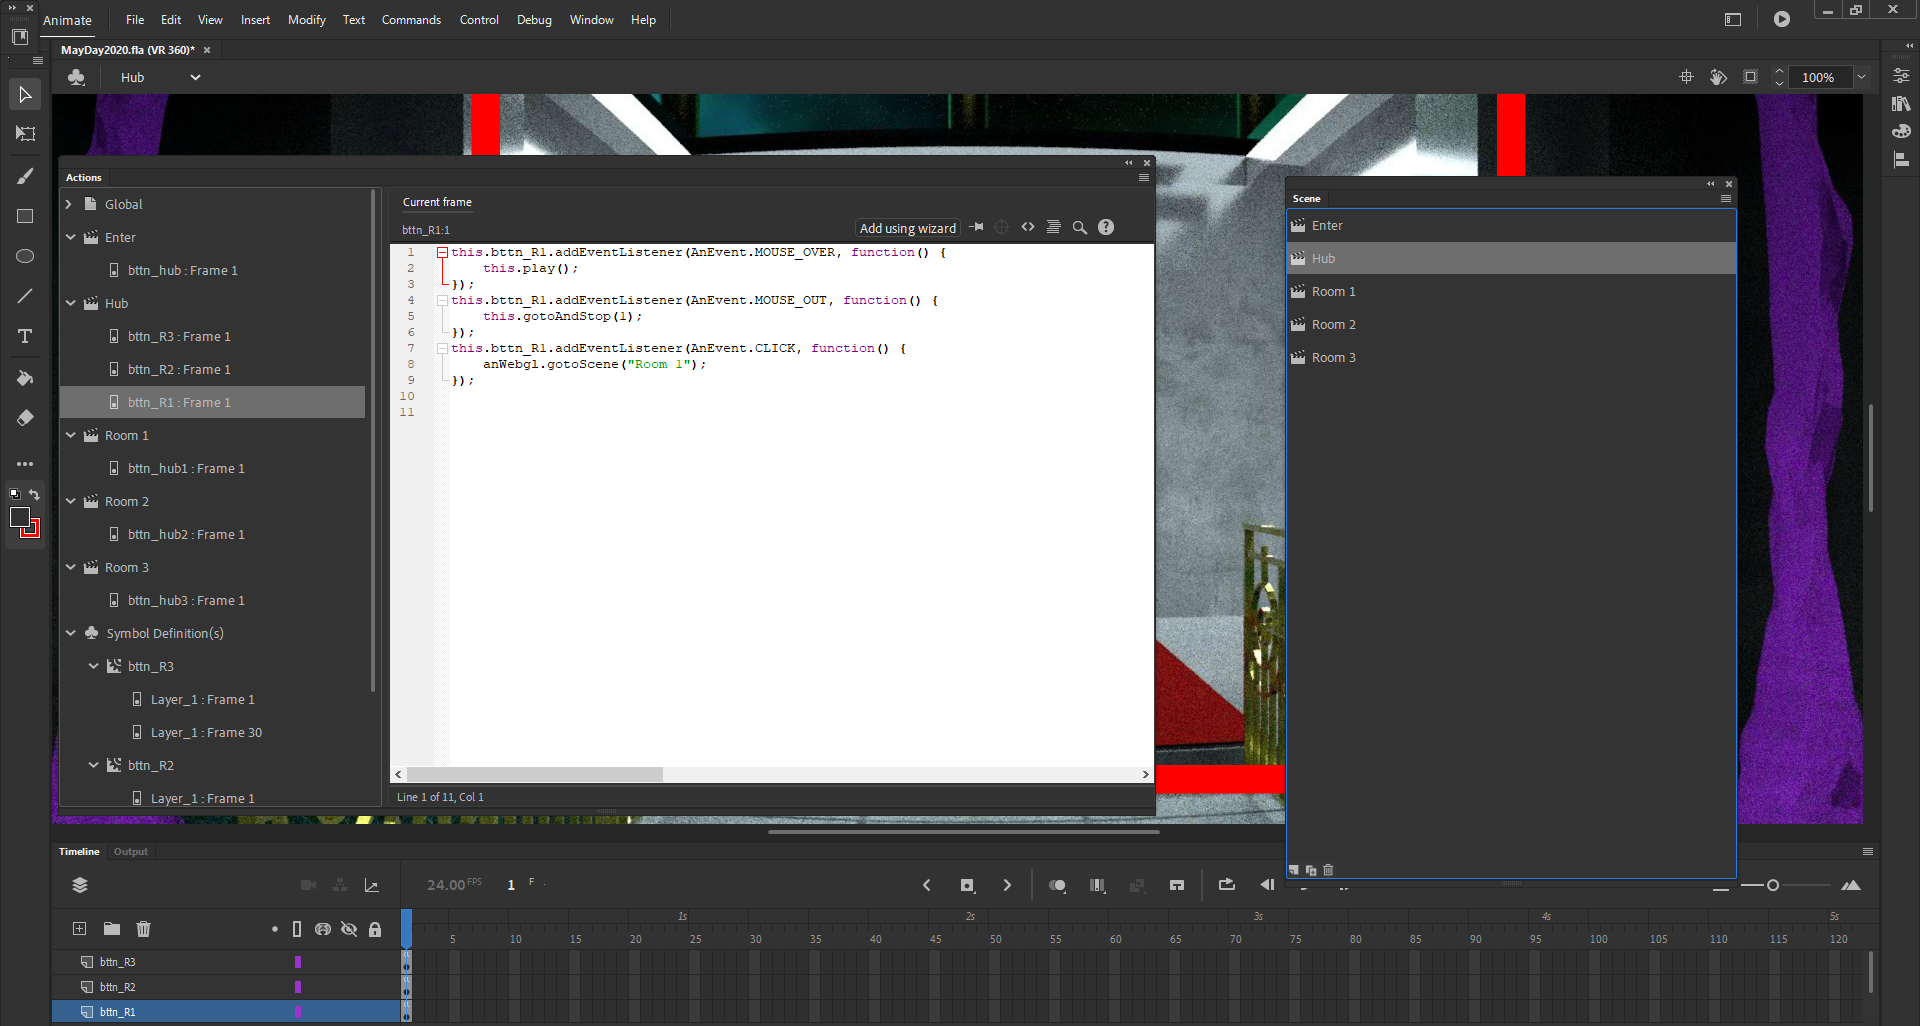Screen dimensions: 1920x1026
Task: Toggle Hide or Show All Layers visibility
Action: pyautogui.click(x=349, y=929)
